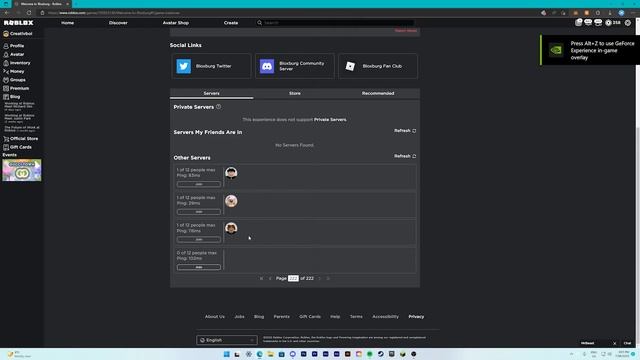Open the Chat panel button
640x360 pixels.
pos(627,343)
